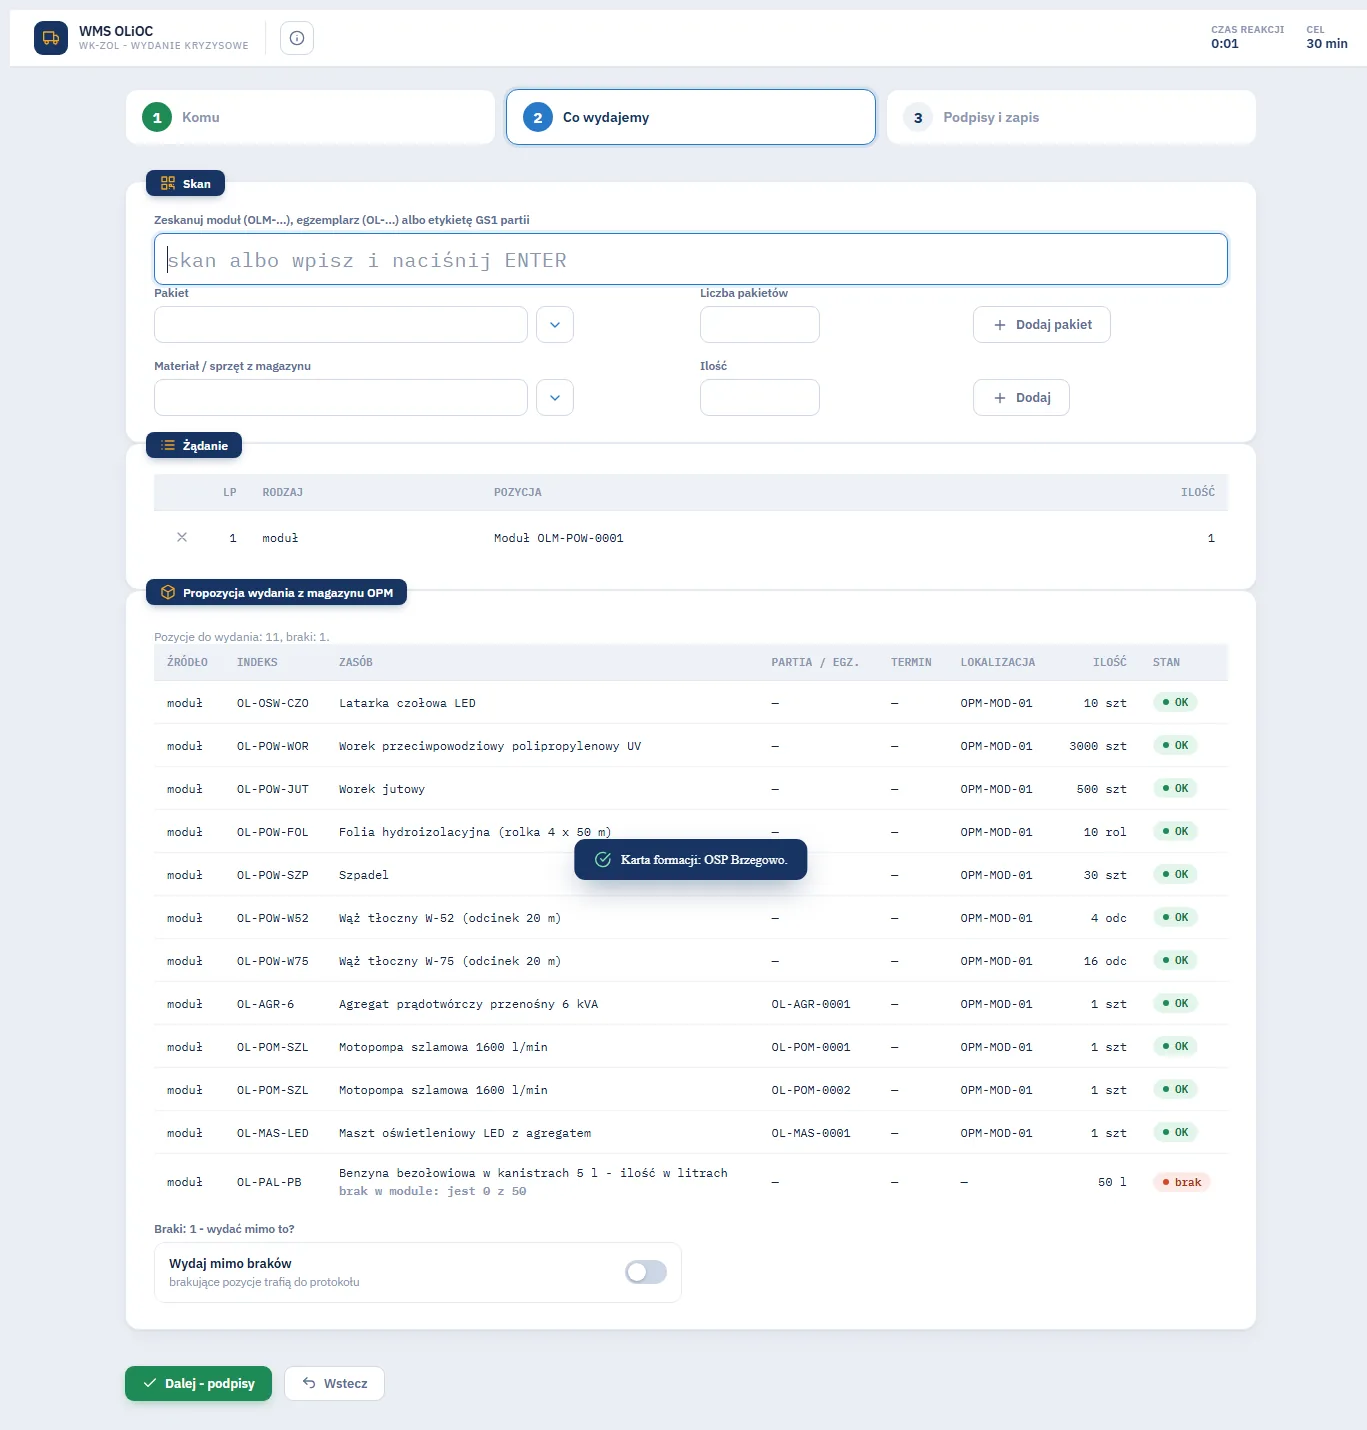
Task: Click batch number 'OL-POM-0002'
Action: (811, 1090)
